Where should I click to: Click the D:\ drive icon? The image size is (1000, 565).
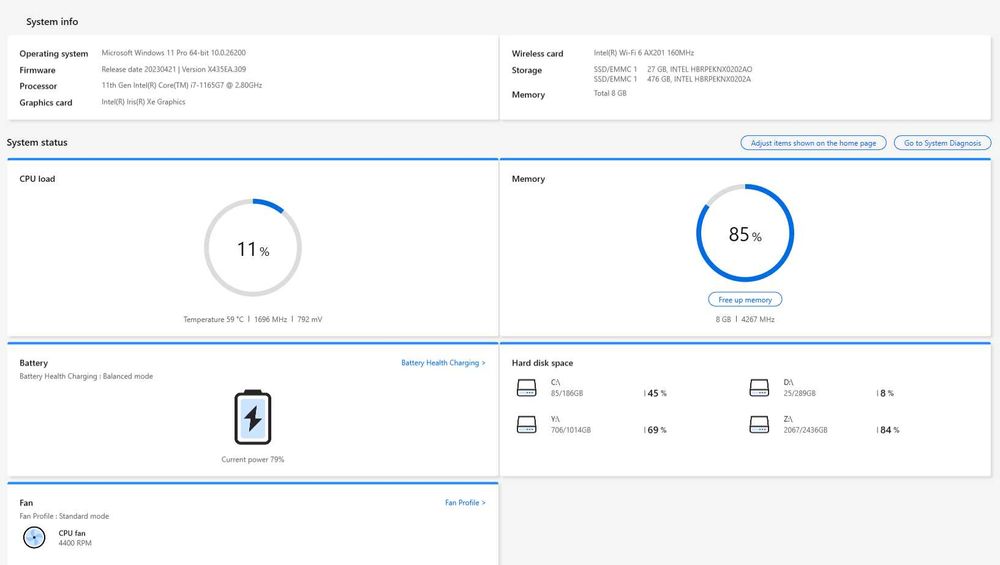click(x=759, y=388)
